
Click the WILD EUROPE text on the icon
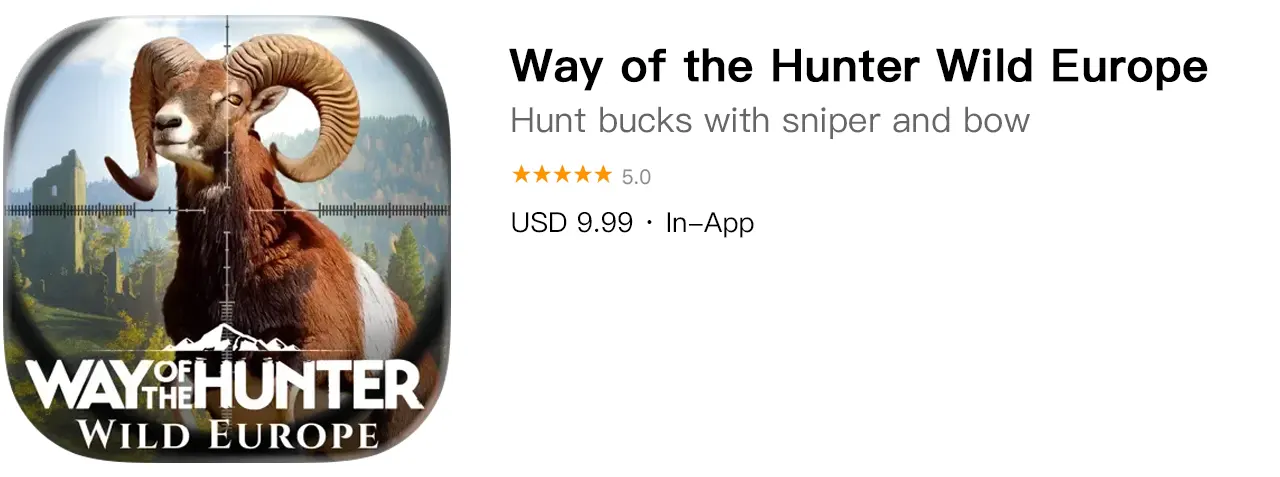tap(229, 433)
